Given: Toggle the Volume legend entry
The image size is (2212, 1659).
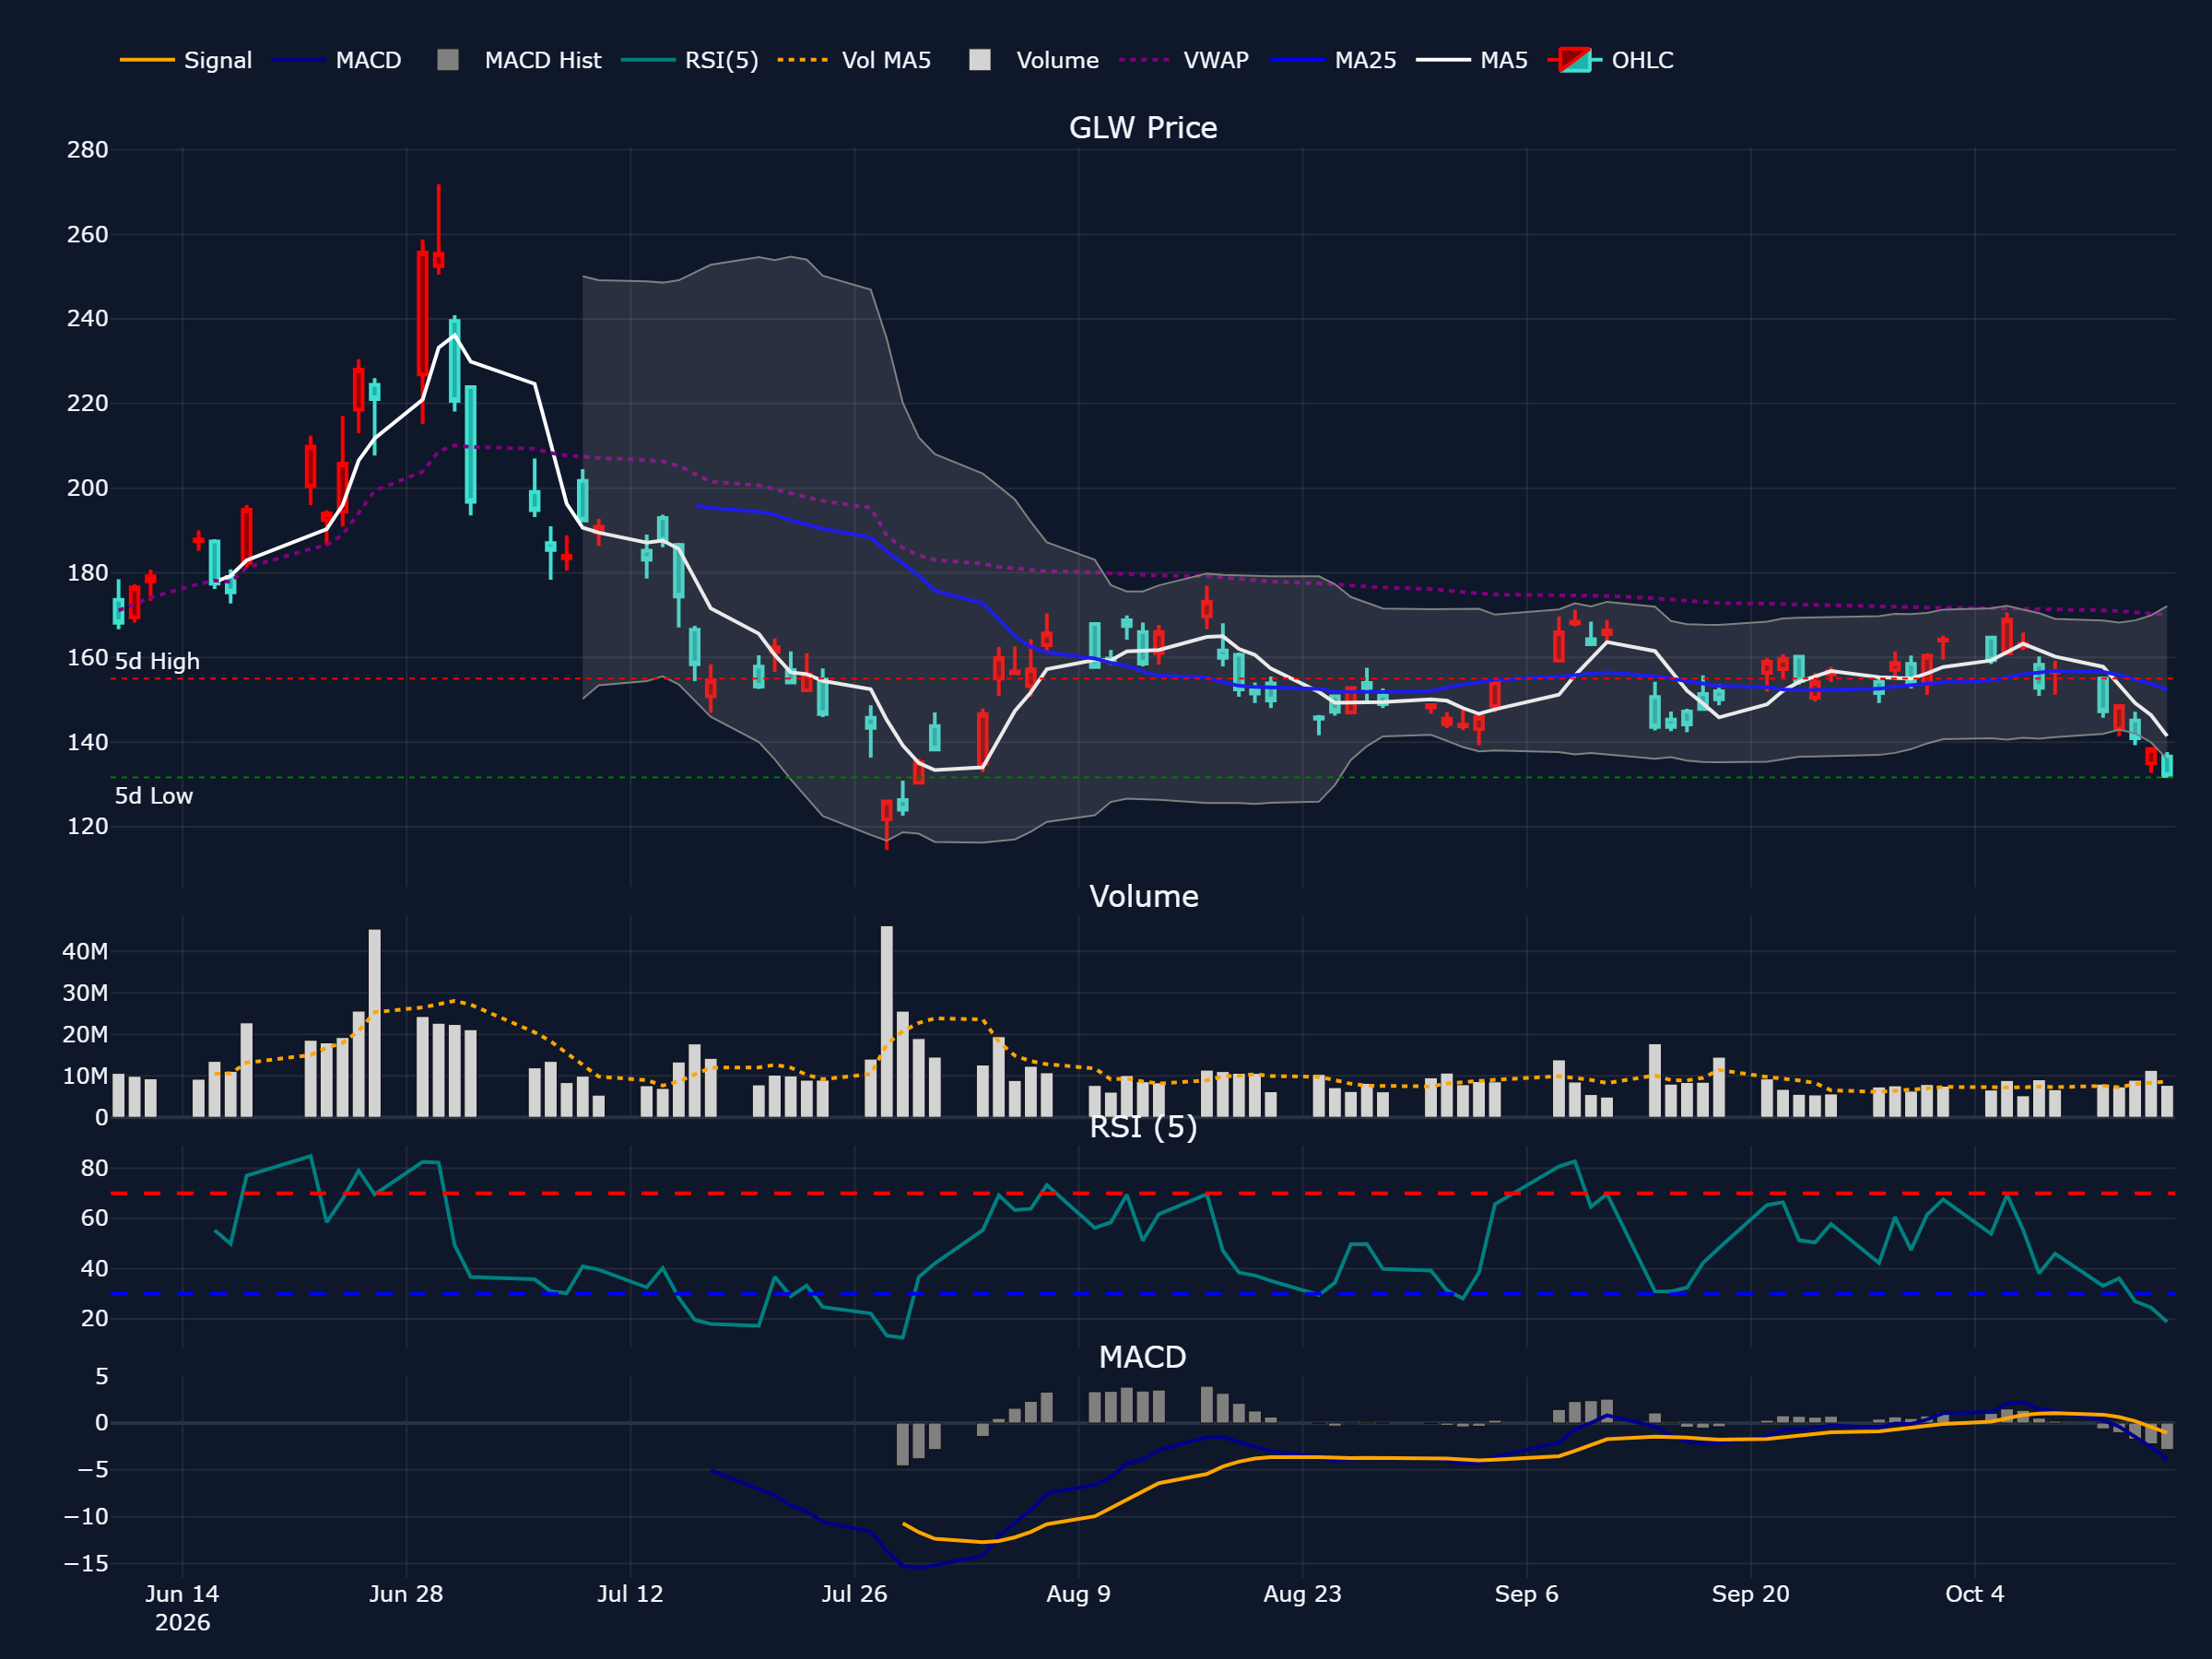Looking at the screenshot, I should (1035, 60).
